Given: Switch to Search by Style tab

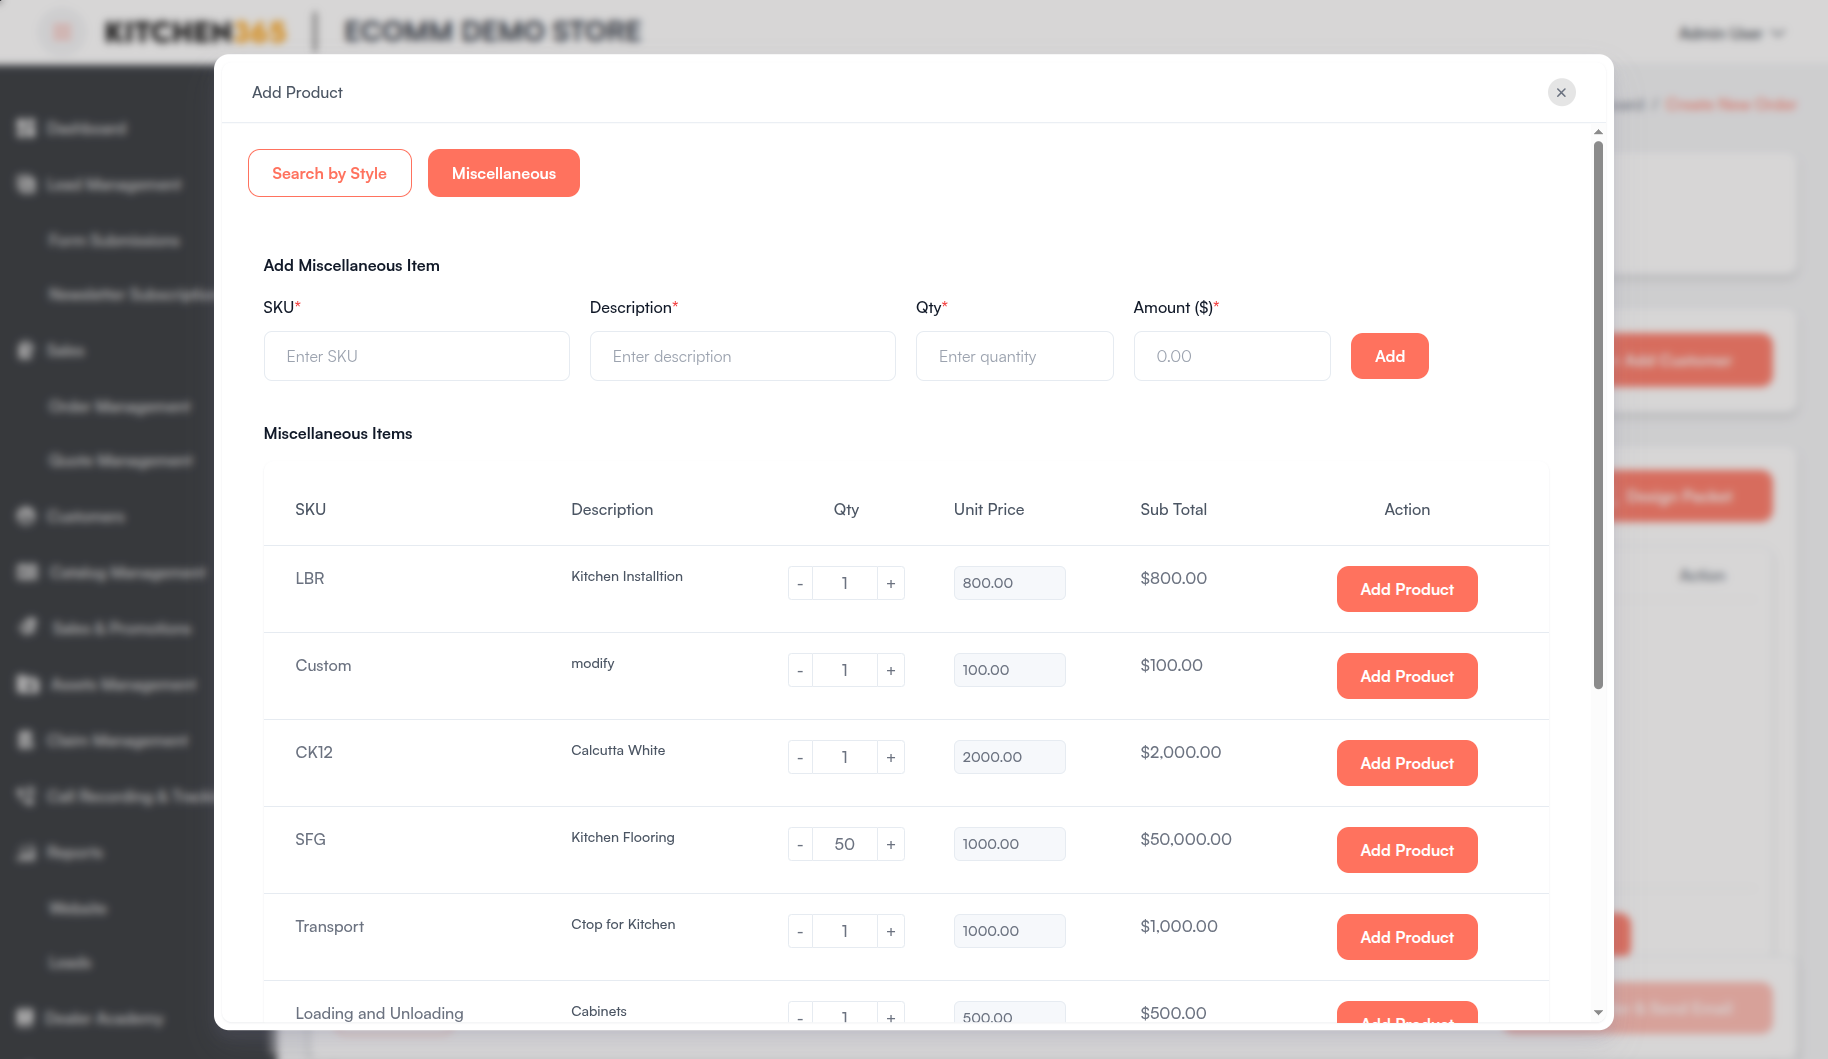Looking at the screenshot, I should 330,173.
